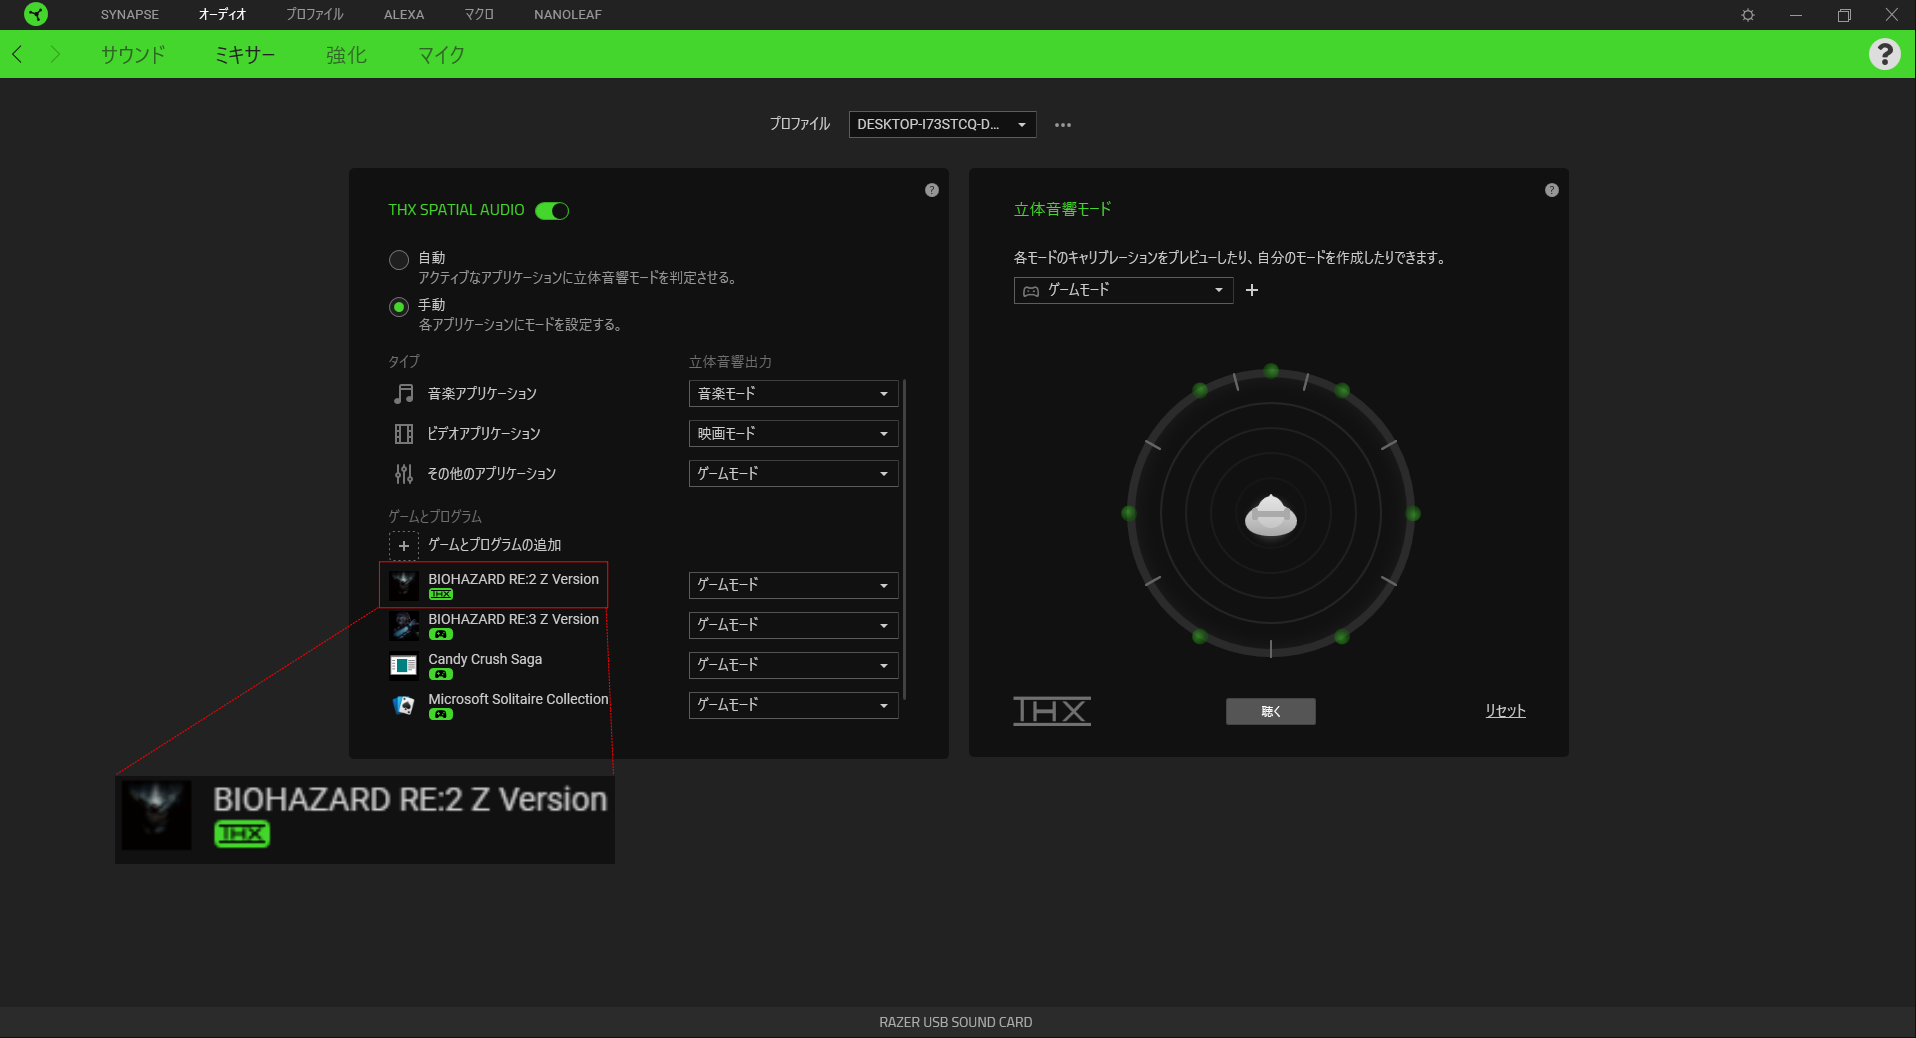Click the リセット reset link
The image size is (1916, 1038).
point(1505,711)
